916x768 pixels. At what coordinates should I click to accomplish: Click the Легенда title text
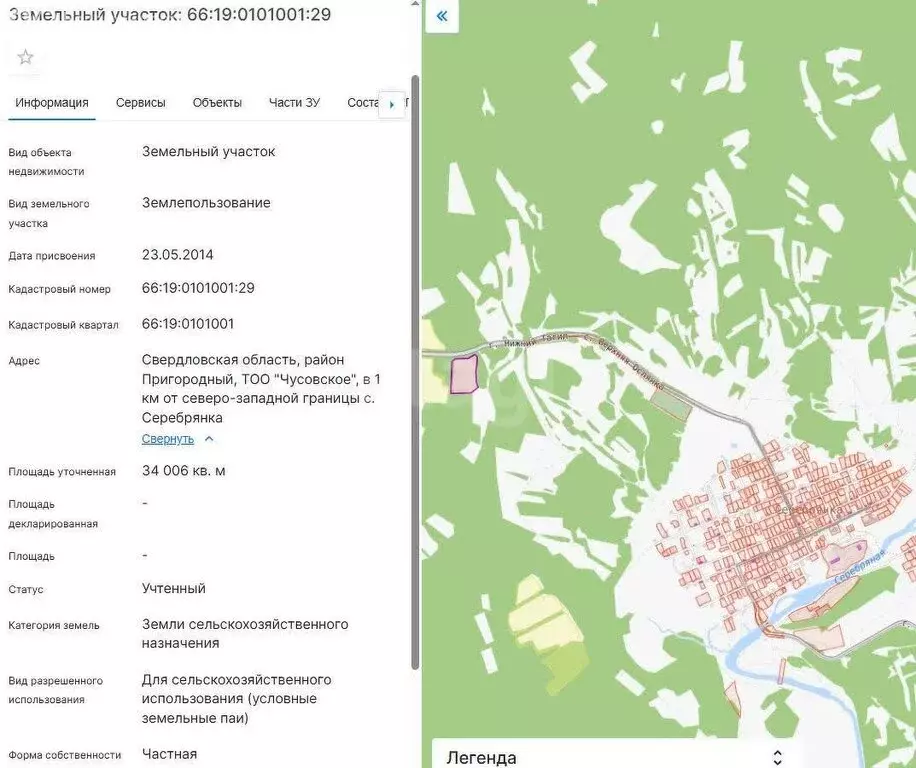[481, 757]
